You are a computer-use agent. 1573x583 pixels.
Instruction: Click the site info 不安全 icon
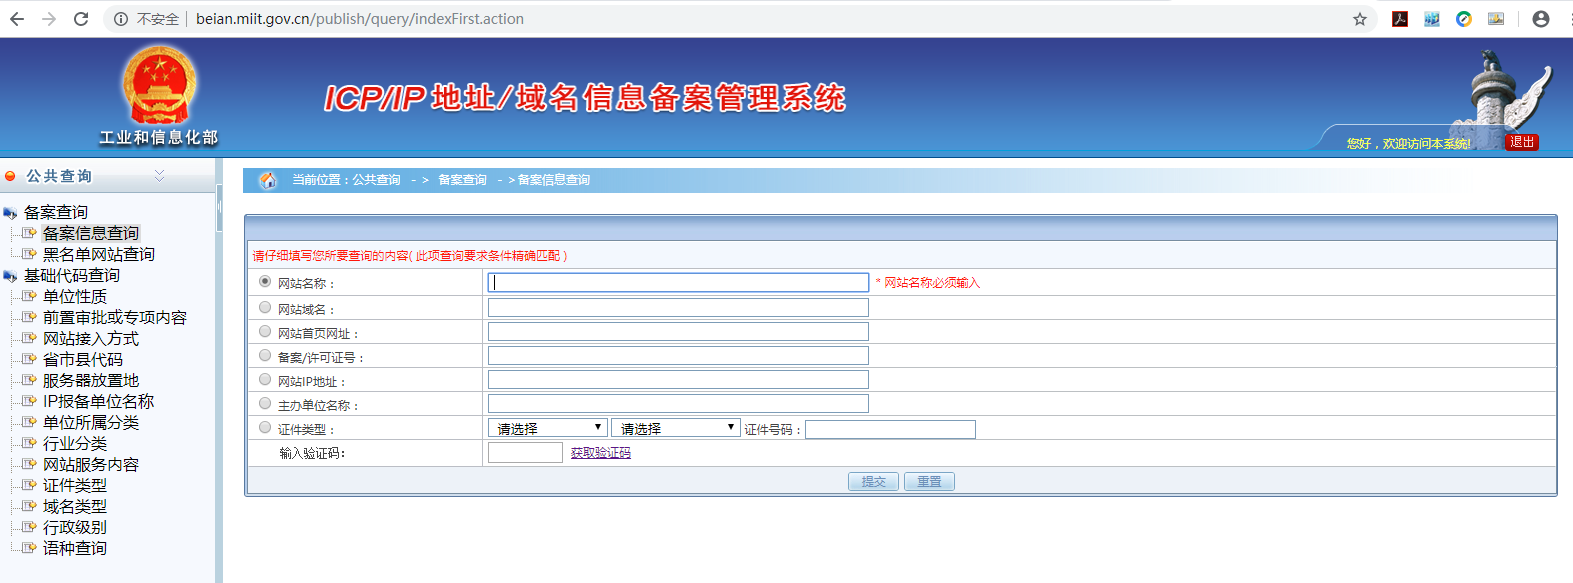[121, 19]
